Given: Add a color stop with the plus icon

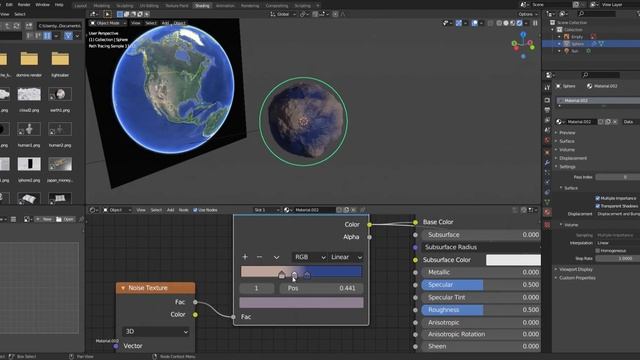Looking at the screenshot, I should click(x=245, y=257).
